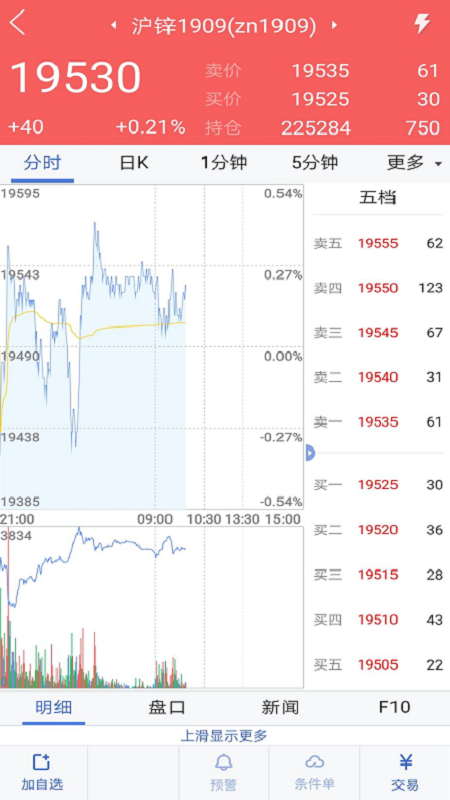The image size is (450, 800).
Task: Switch to previous contract with left triangle
Action: click(114, 26)
